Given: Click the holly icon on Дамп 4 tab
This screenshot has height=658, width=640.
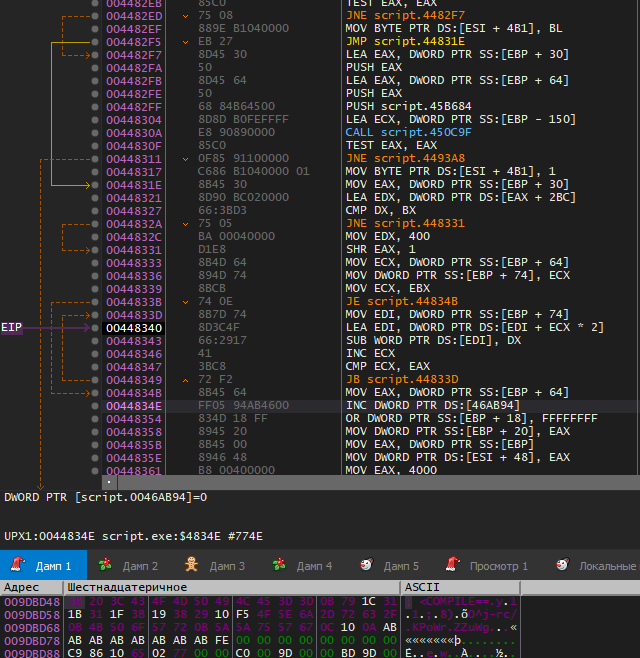Looking at the screenshot, I should coord(279,565).
